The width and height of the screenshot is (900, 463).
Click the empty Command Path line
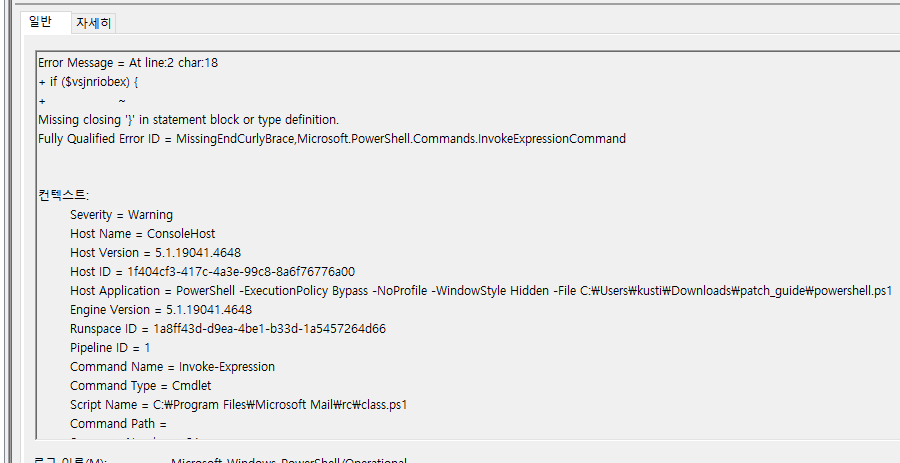point(118,423)
